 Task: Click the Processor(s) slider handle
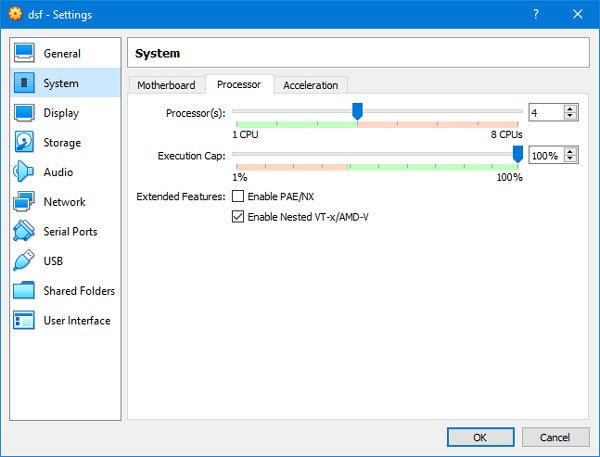click(x=357, y=111)
